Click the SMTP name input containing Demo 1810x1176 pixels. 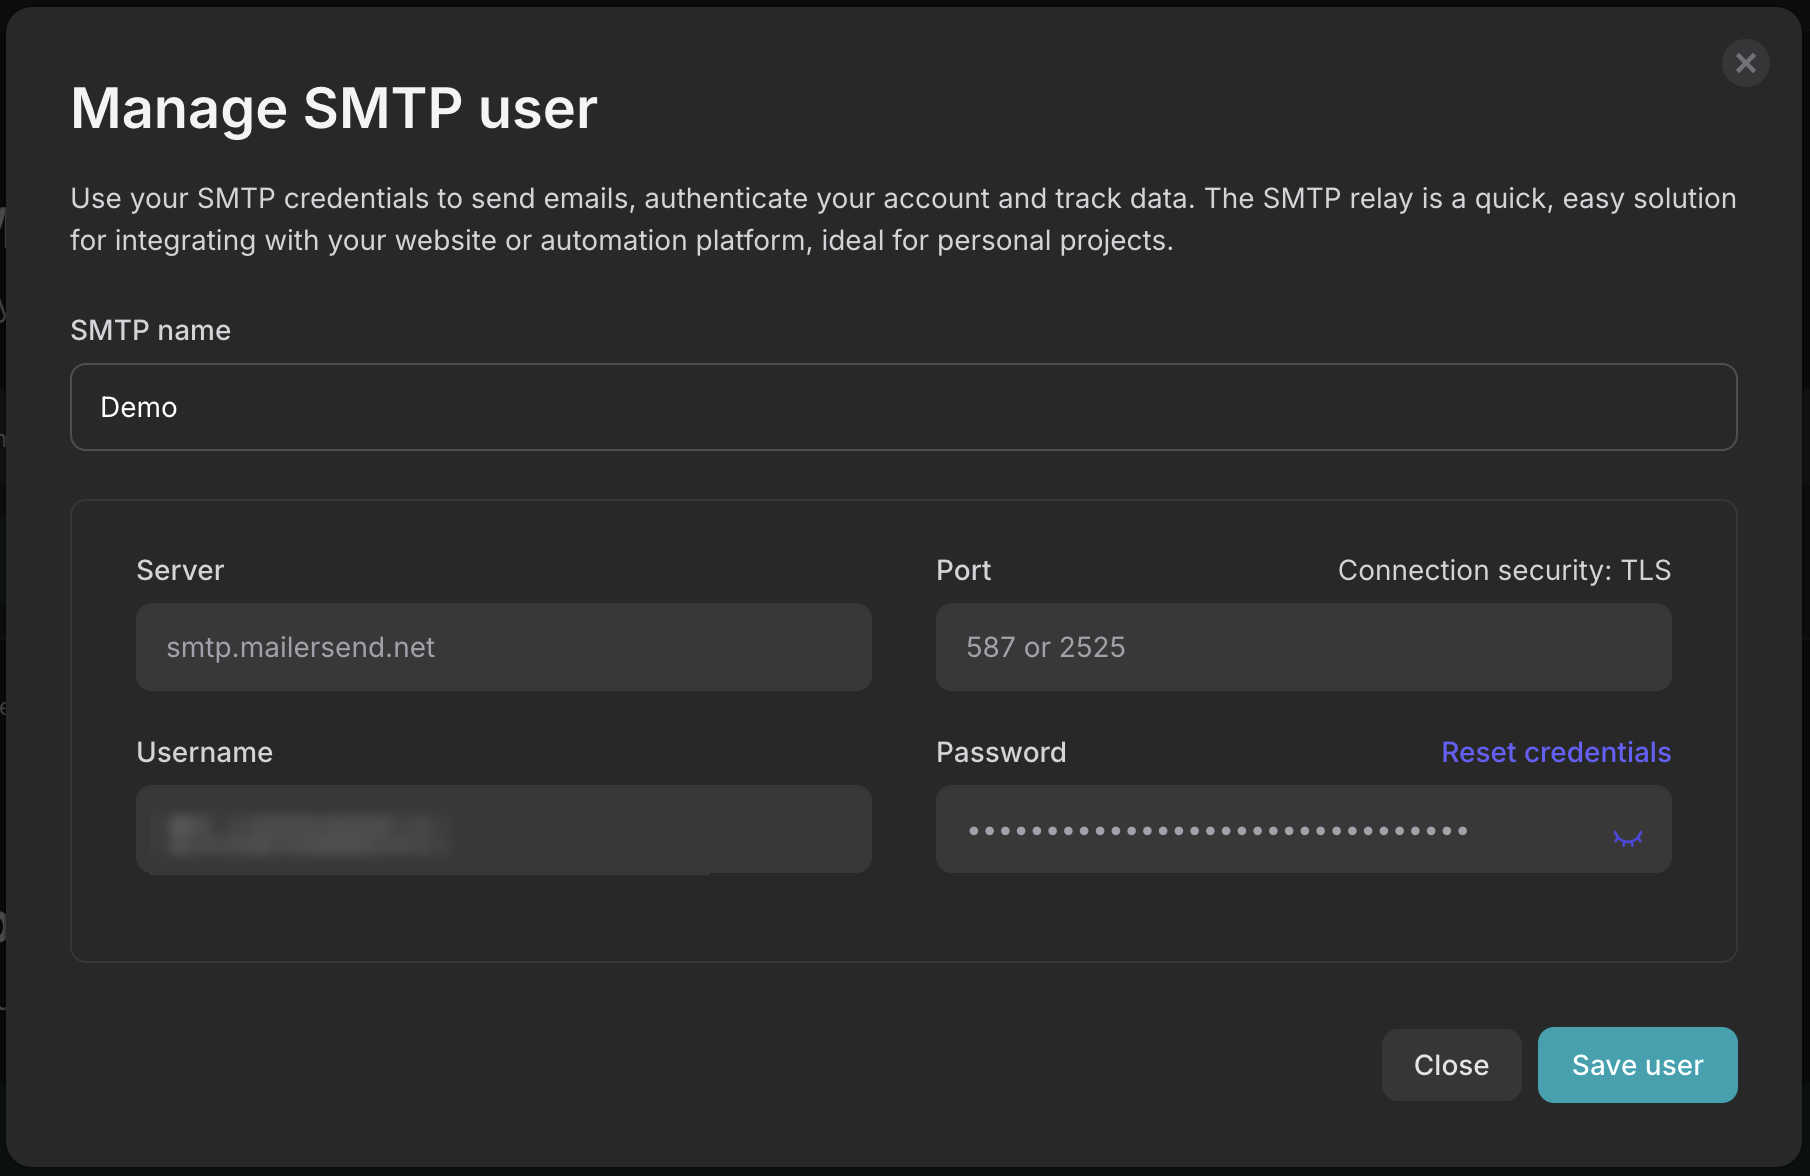[x=902, y=407]
